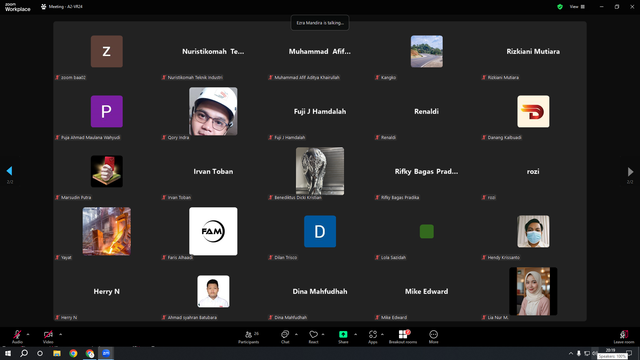Viewport: 640px width, 360px height.
Task: Select the brown Z avatar of zoom baa02
Action: click(107, 51)
